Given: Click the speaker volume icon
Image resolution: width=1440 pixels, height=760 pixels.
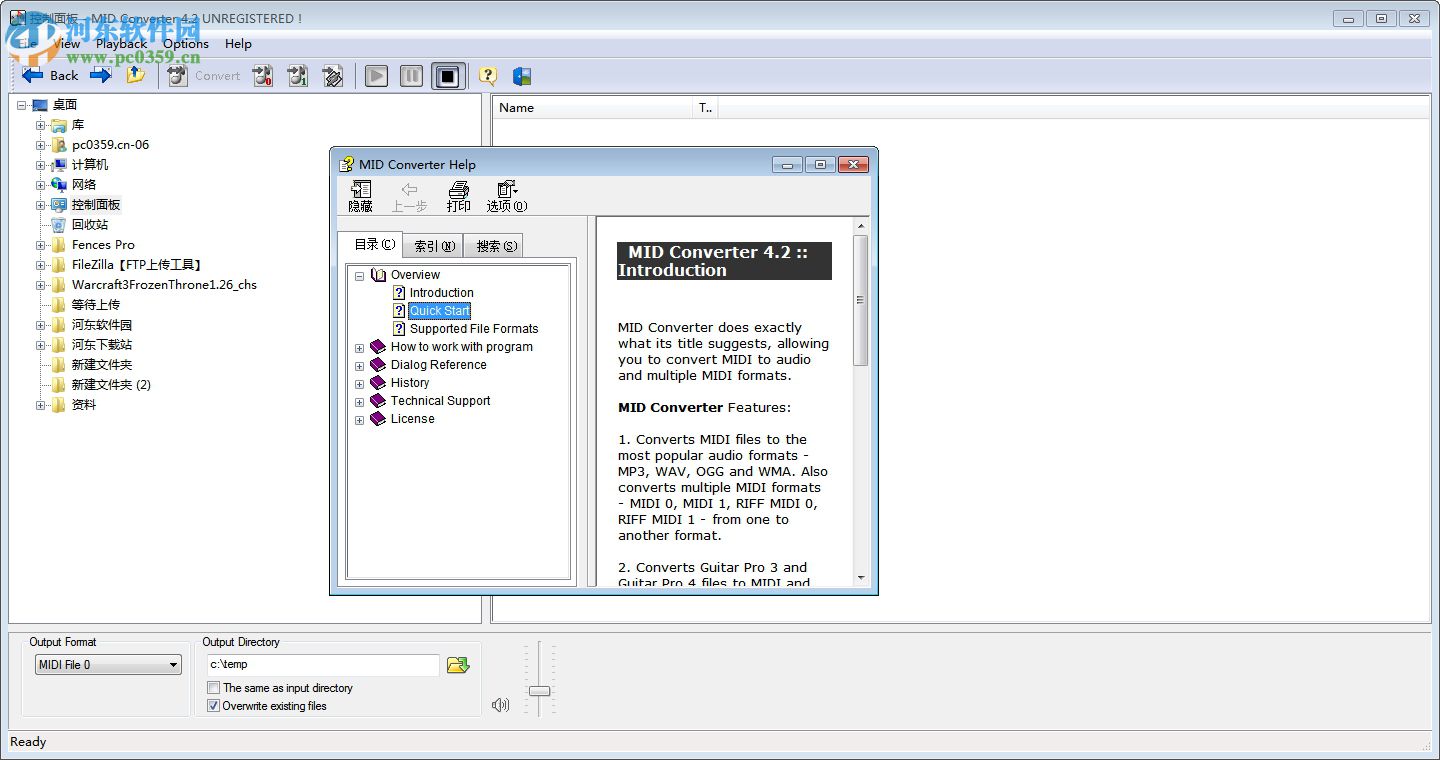Looking at the screenshot, I should (x=500, y=705).
